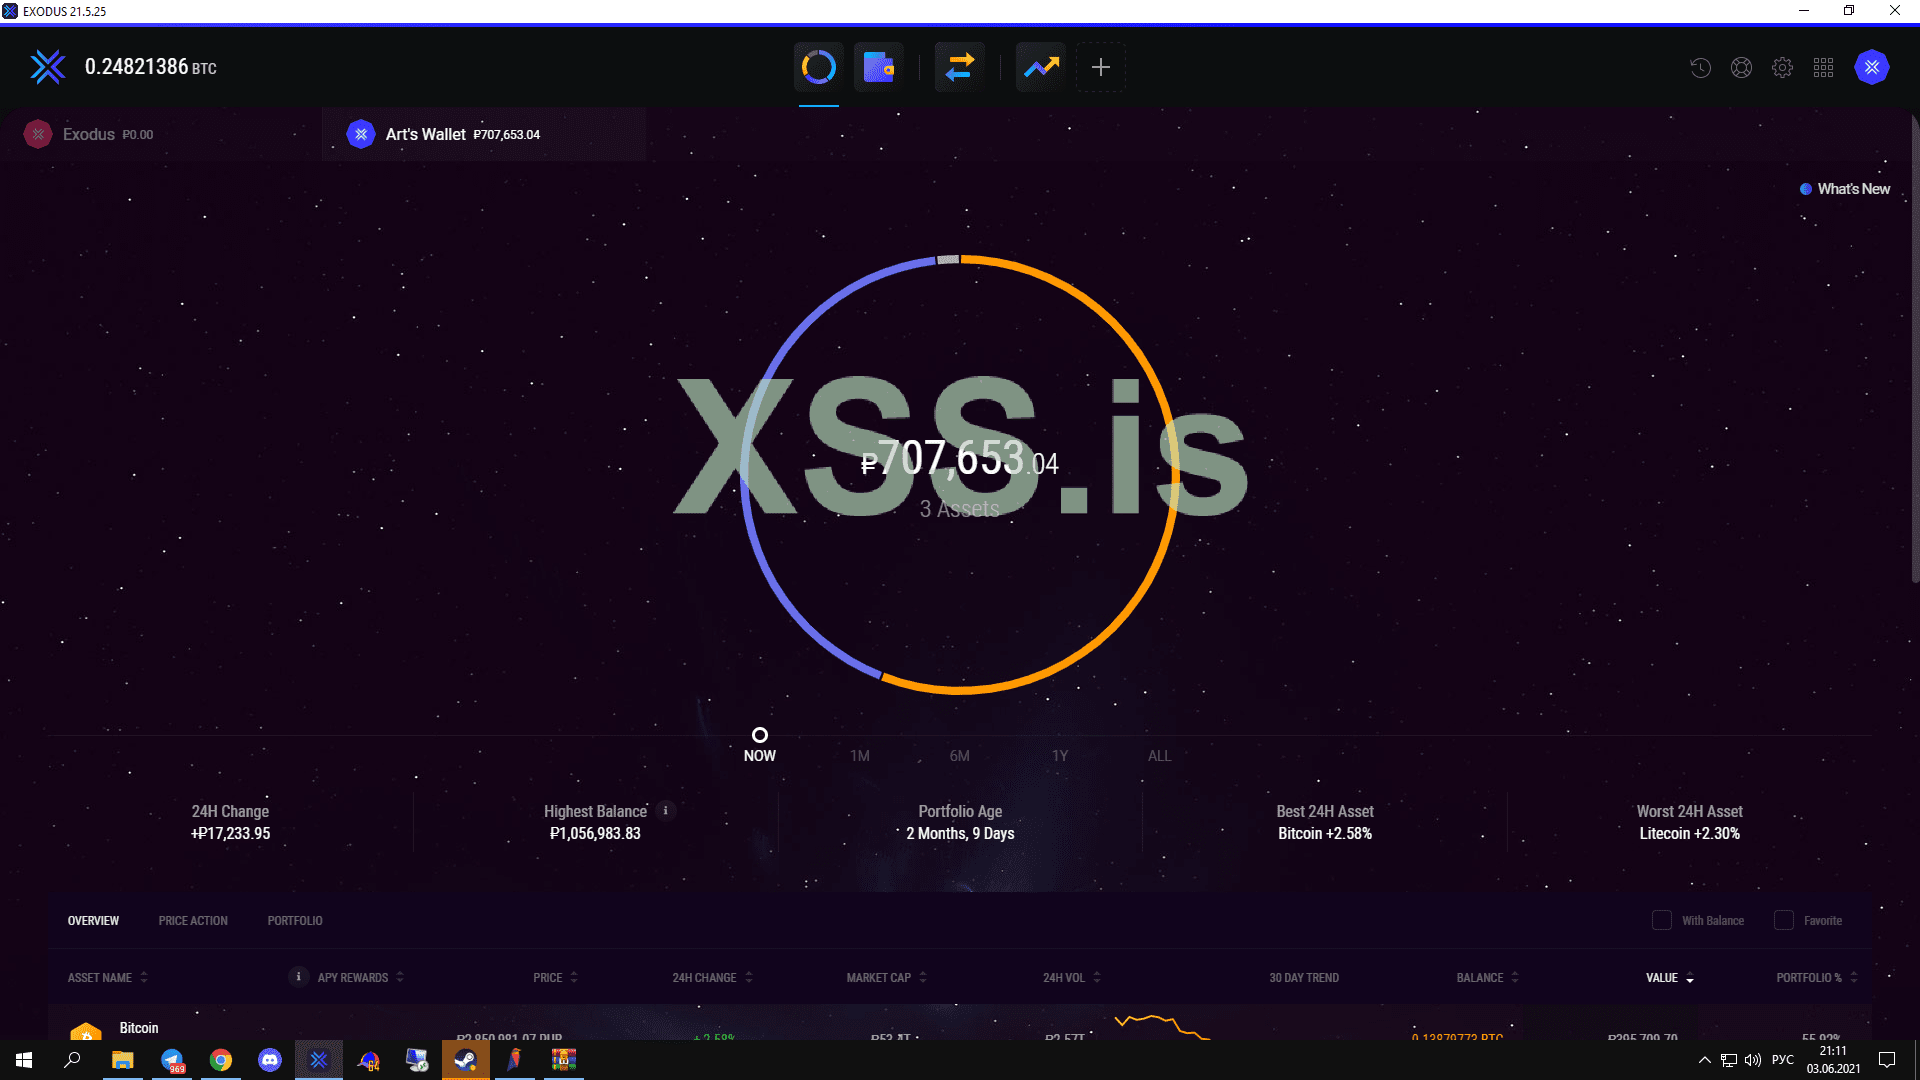Open the Markets trend chart icon

[x=1040, y=67]
